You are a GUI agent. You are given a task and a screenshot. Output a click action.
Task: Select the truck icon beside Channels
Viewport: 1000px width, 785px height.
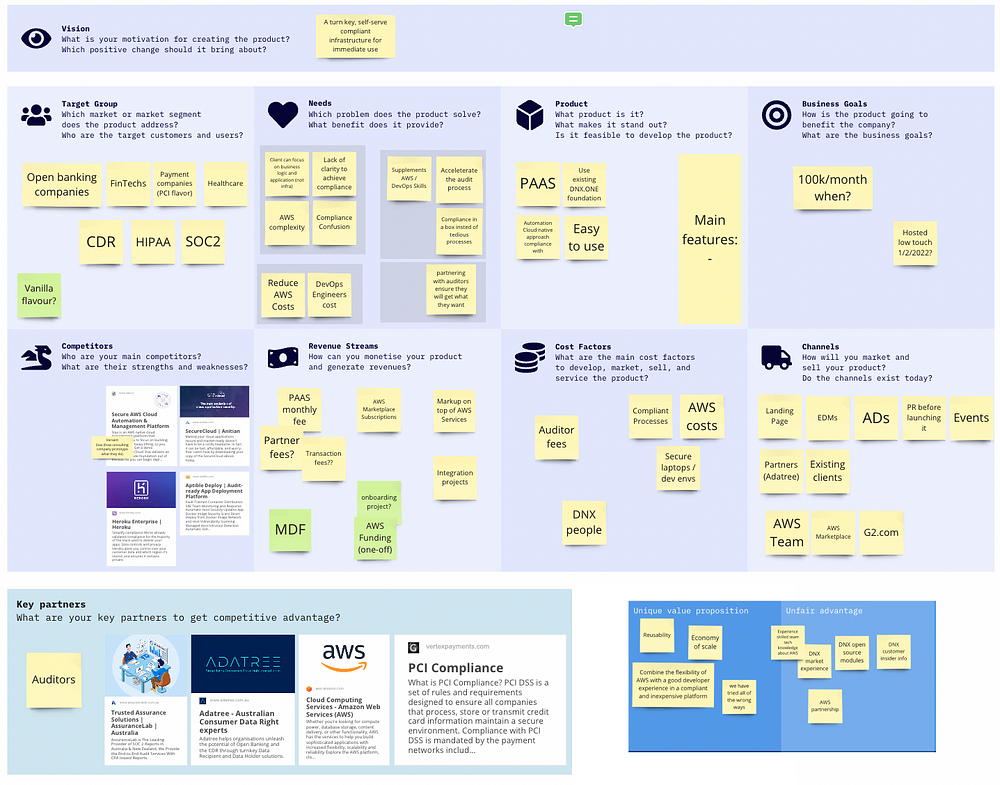pyautogui.click(x=776, y=357)
